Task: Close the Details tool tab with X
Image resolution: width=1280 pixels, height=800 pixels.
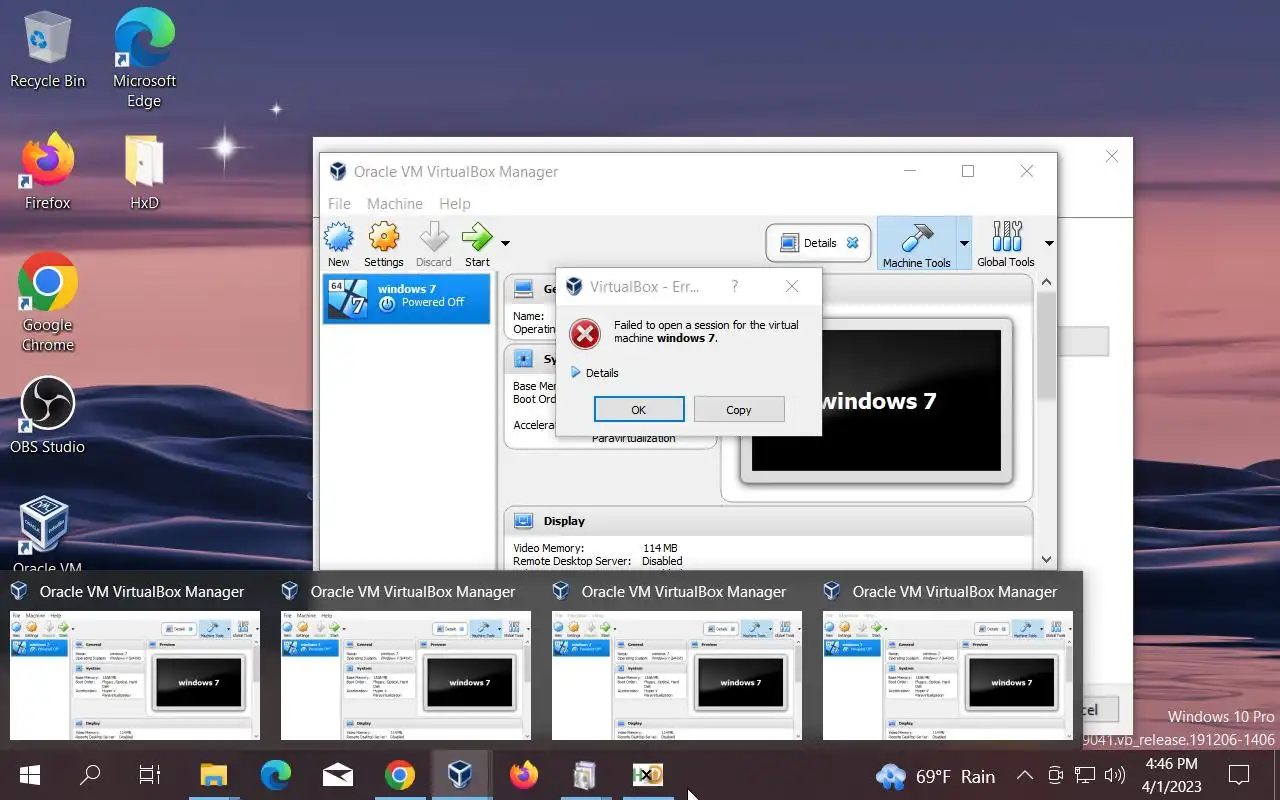Action: click(x=852, y=242)
